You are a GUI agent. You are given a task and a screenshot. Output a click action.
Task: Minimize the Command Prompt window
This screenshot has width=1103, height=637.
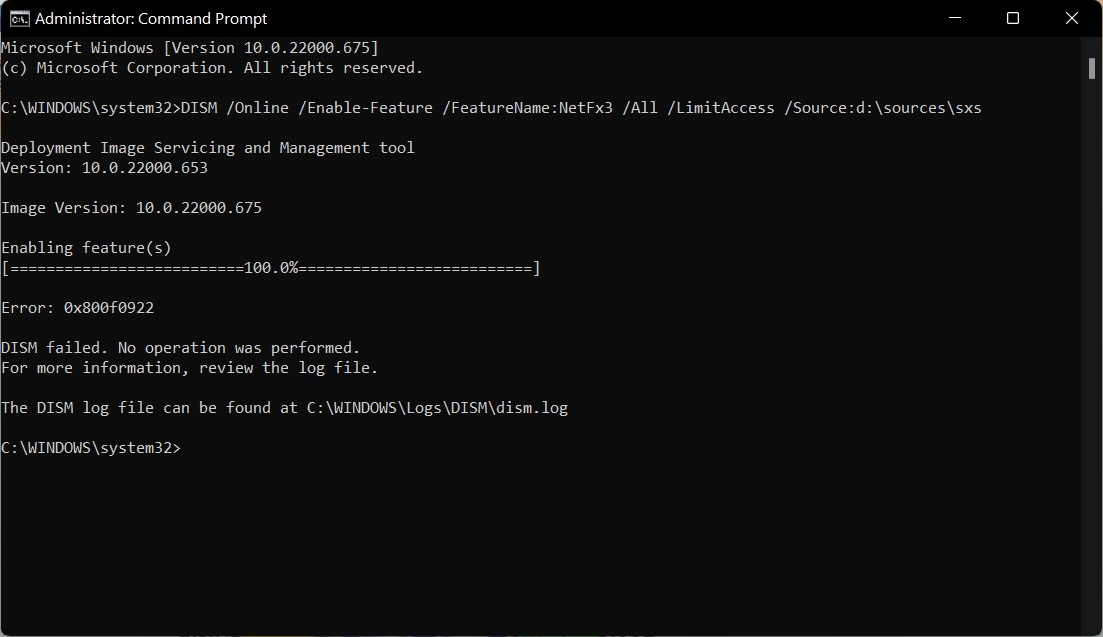tap(953, 18)
